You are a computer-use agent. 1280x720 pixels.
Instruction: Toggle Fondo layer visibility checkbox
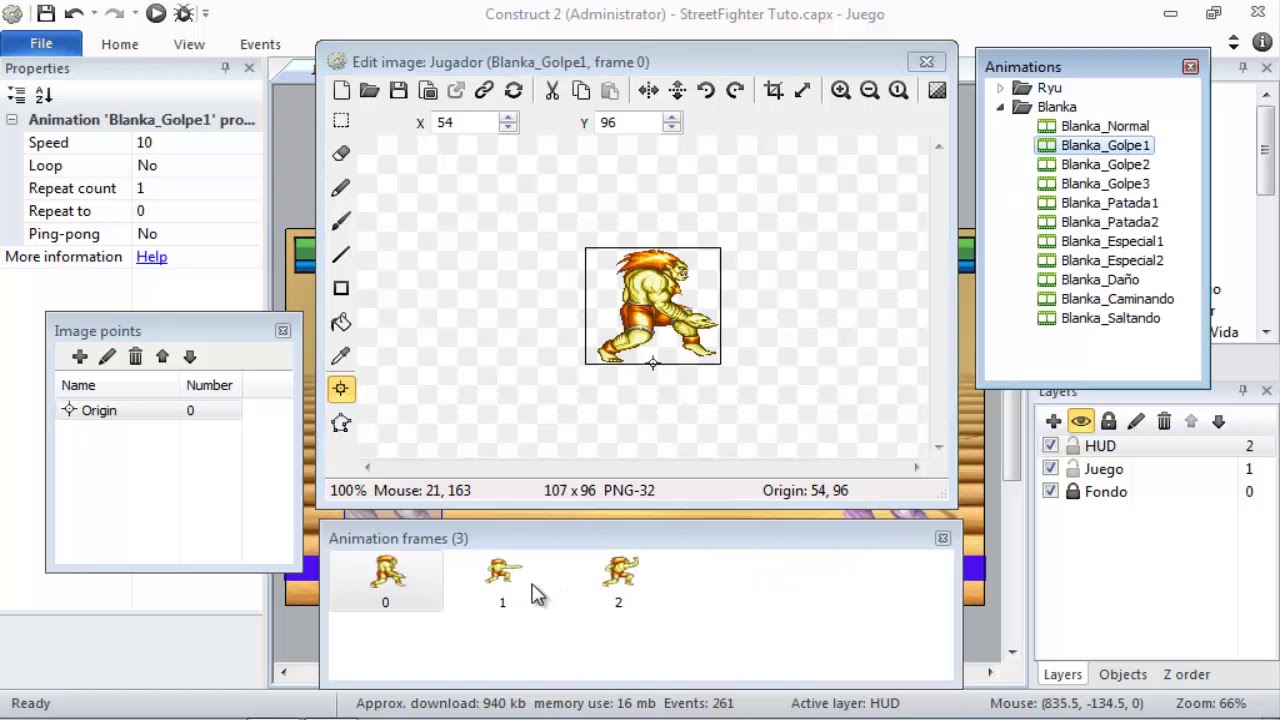click(1050, 492)
